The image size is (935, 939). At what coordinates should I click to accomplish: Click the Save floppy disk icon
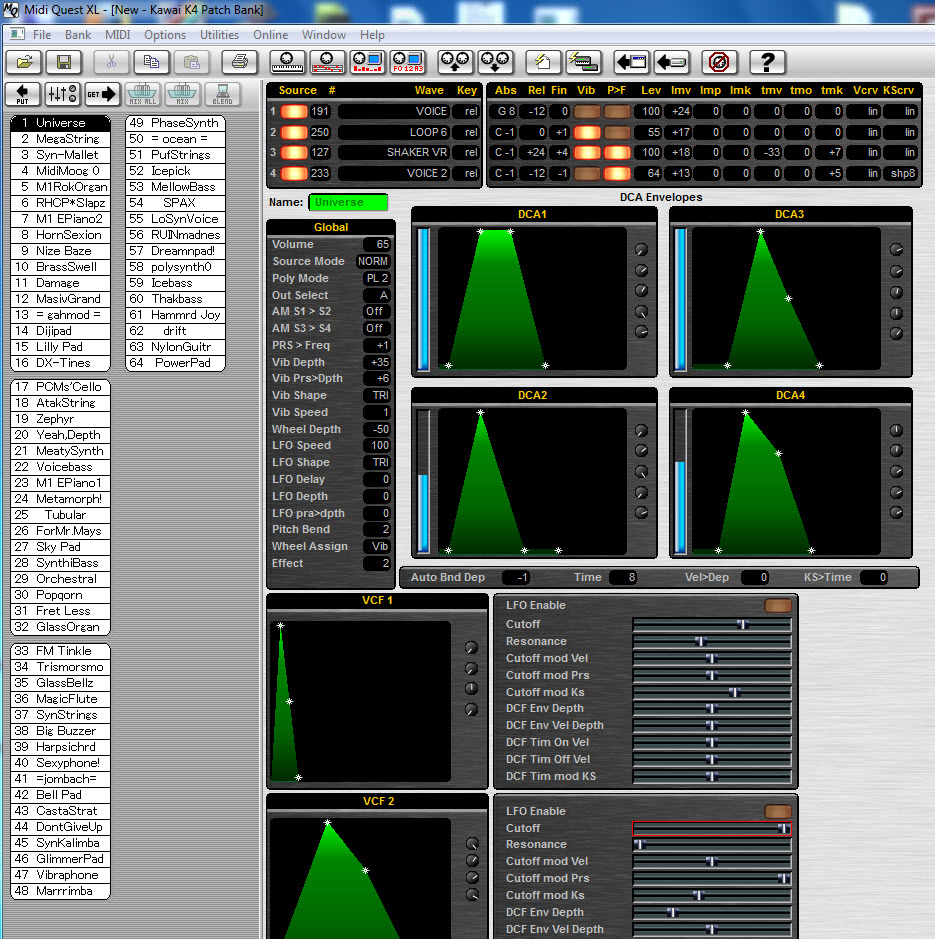(x=63, y=62)
